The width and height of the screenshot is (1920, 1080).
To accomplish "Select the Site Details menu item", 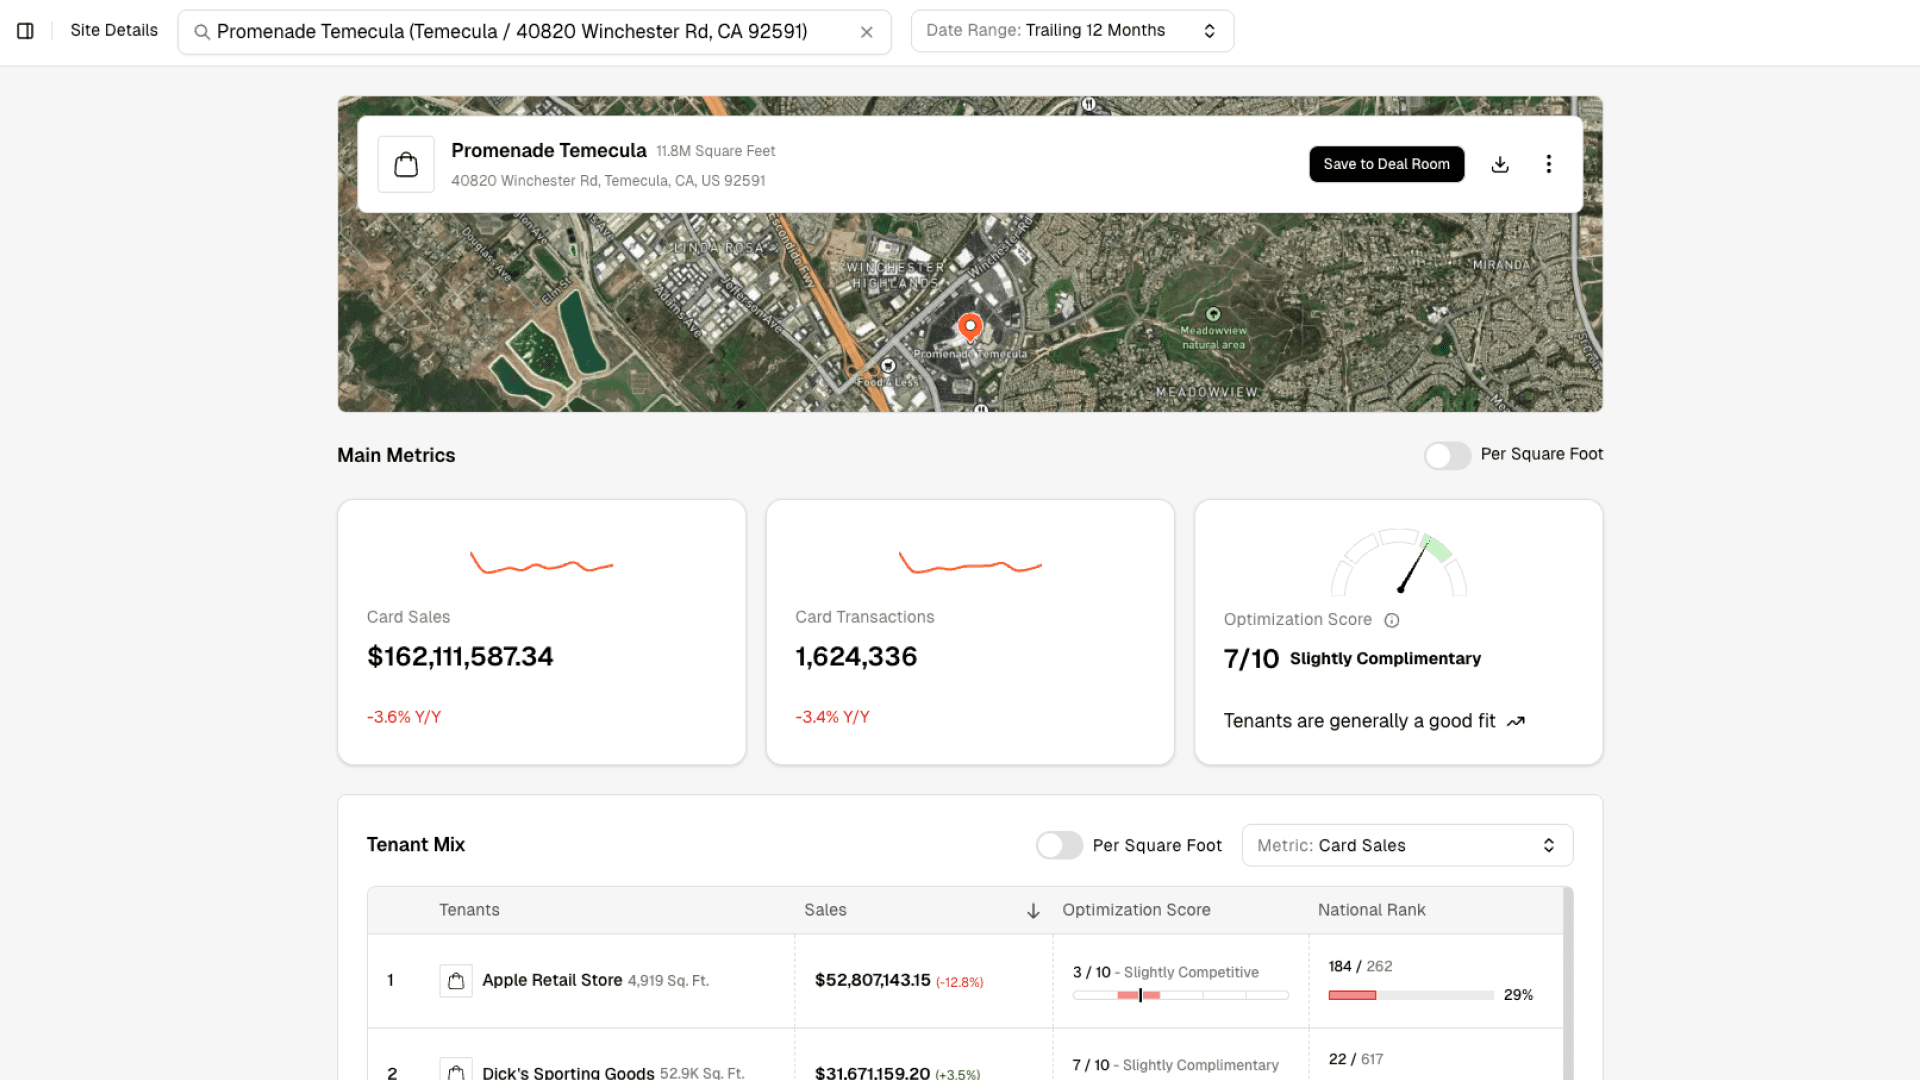I will pyautogui.click(x=113, y=30).
